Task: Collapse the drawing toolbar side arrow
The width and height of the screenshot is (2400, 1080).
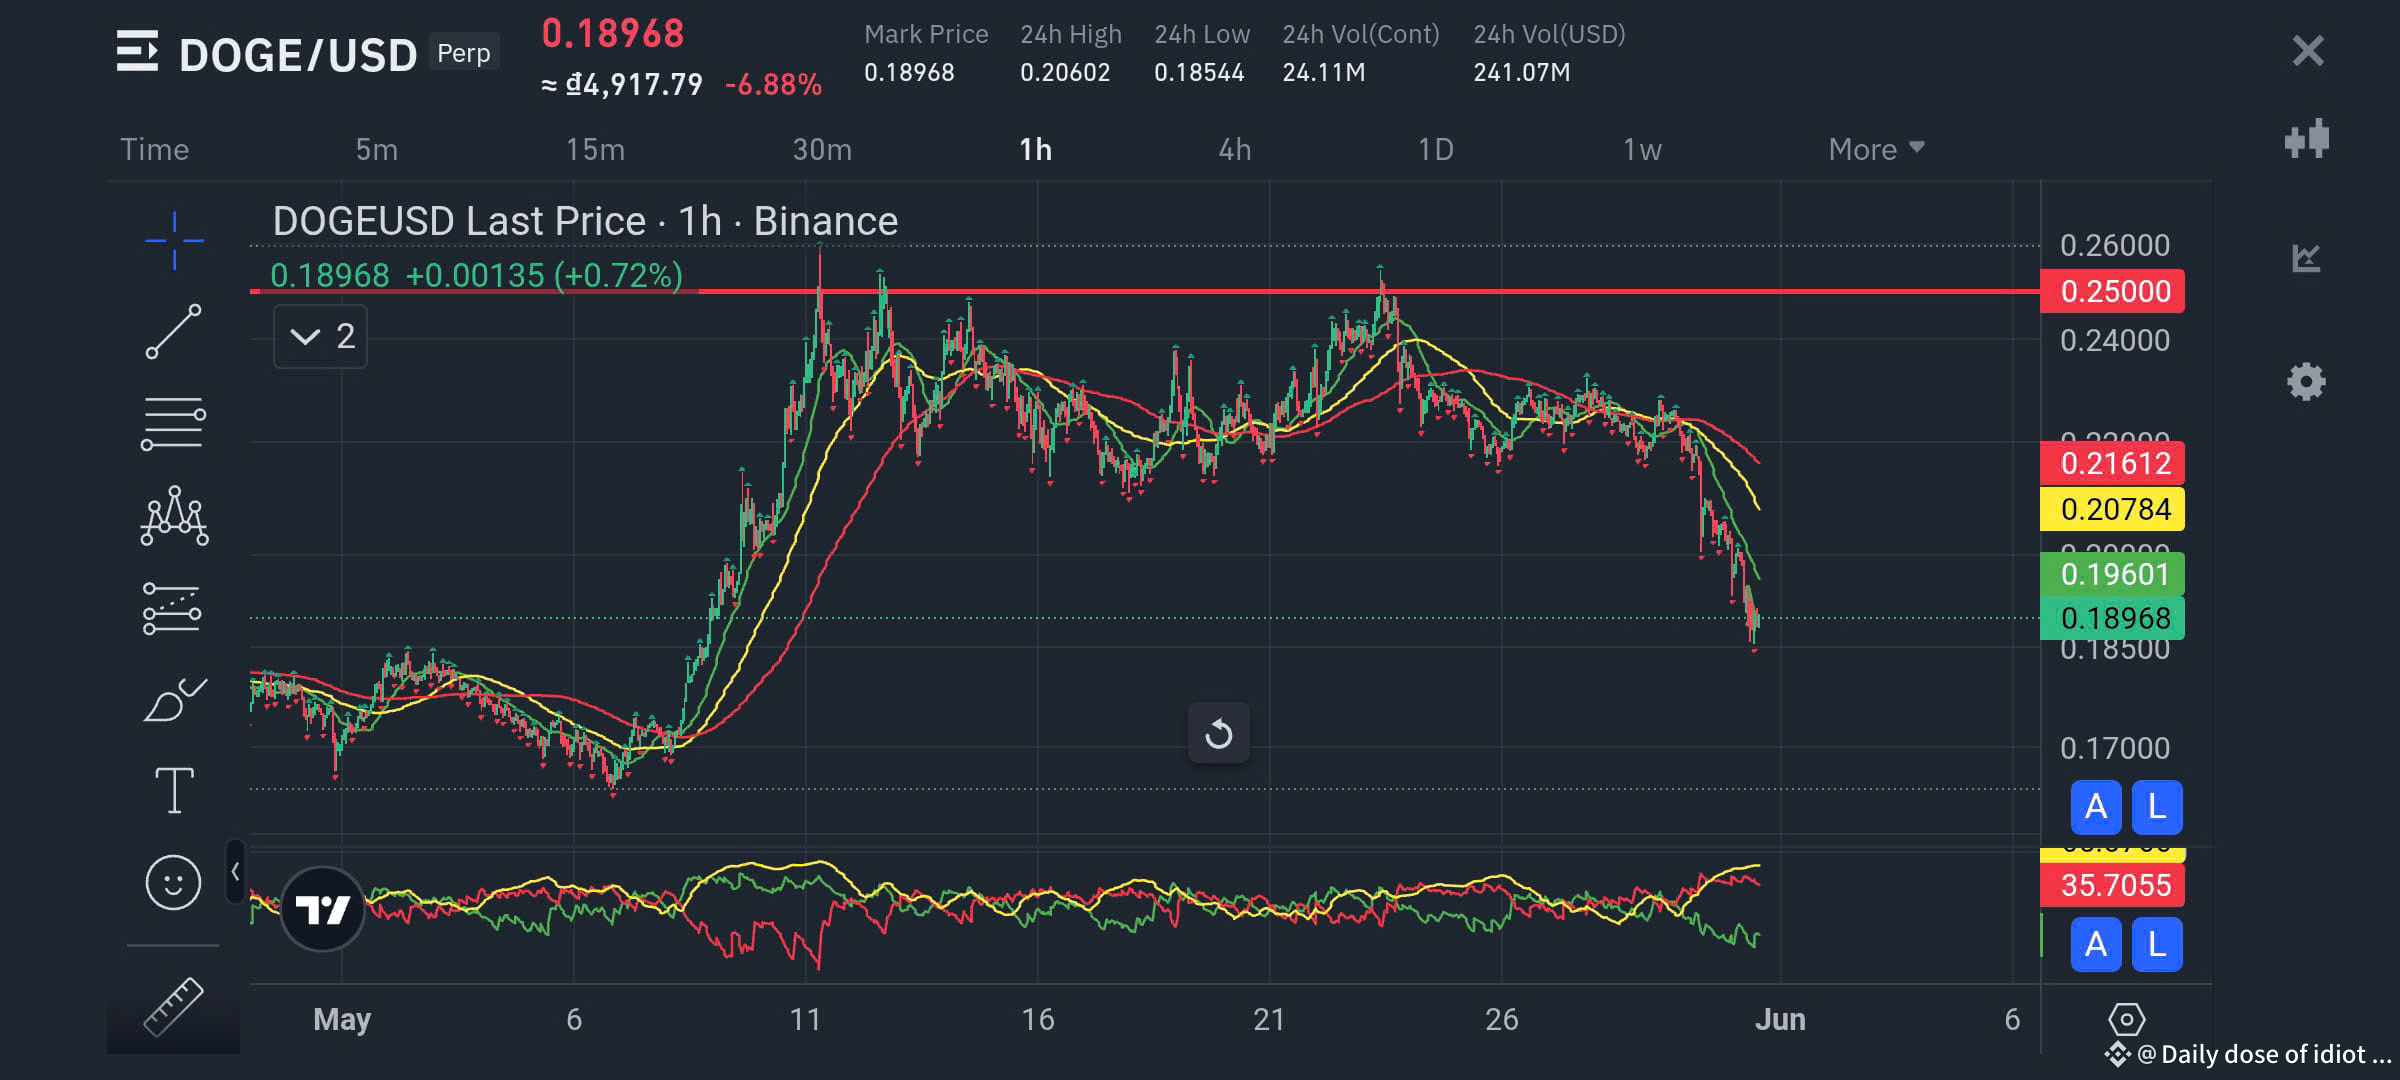Action: (235, 872)
